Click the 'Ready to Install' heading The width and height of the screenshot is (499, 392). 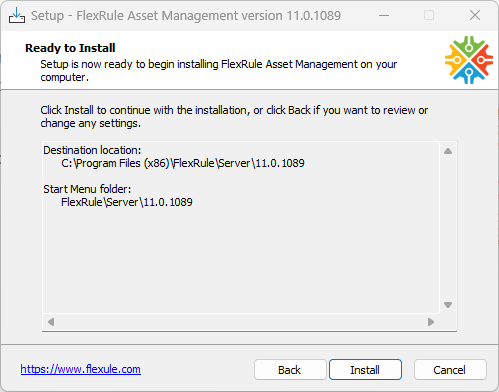pyautogui.click(x=70, y=48)
